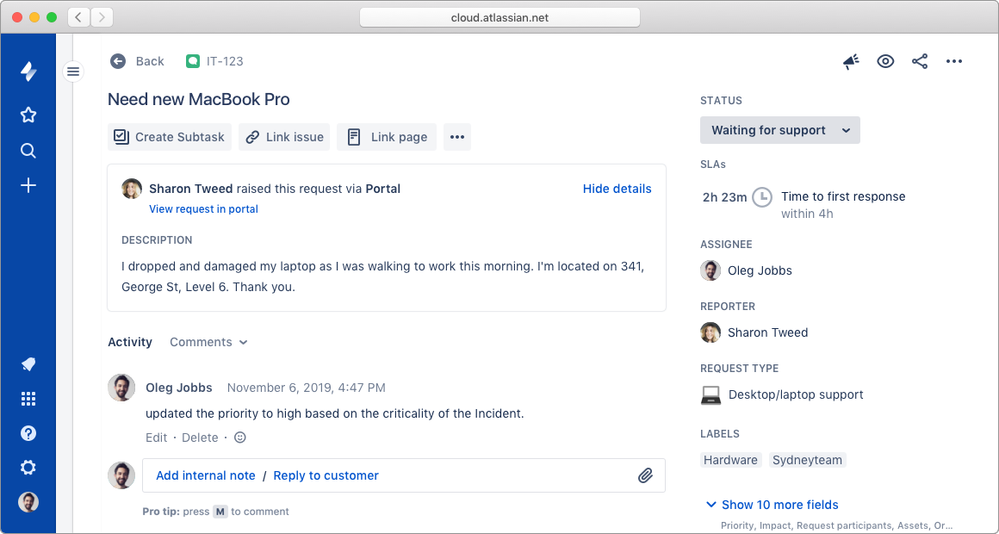Open search from the blue sidebar
Image resolution: width=999 pixels, height=534 pixels.
click(28, 151)
